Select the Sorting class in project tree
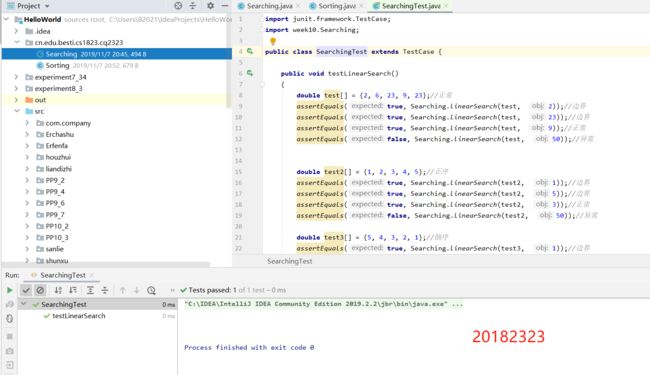This screenshot has height=375, width=650. click(57, 65)
